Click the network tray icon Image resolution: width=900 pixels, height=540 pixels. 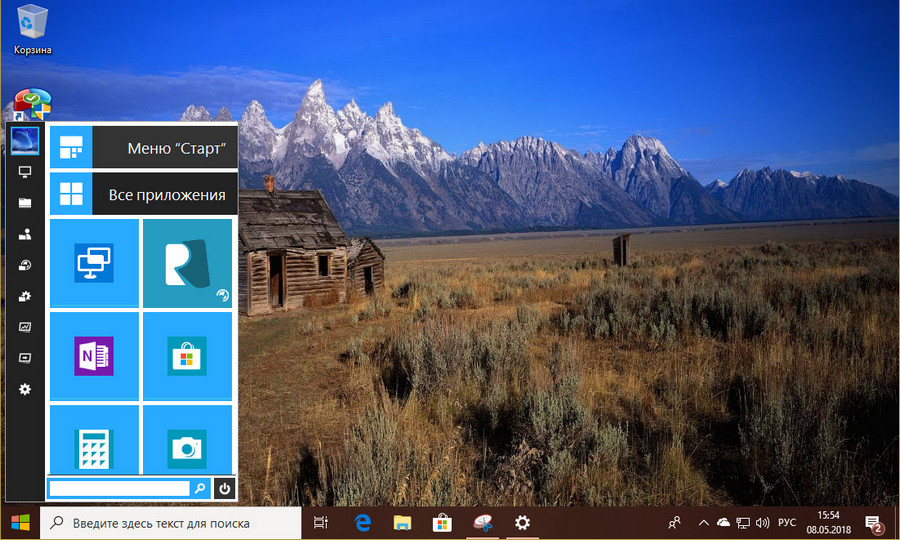743,523
